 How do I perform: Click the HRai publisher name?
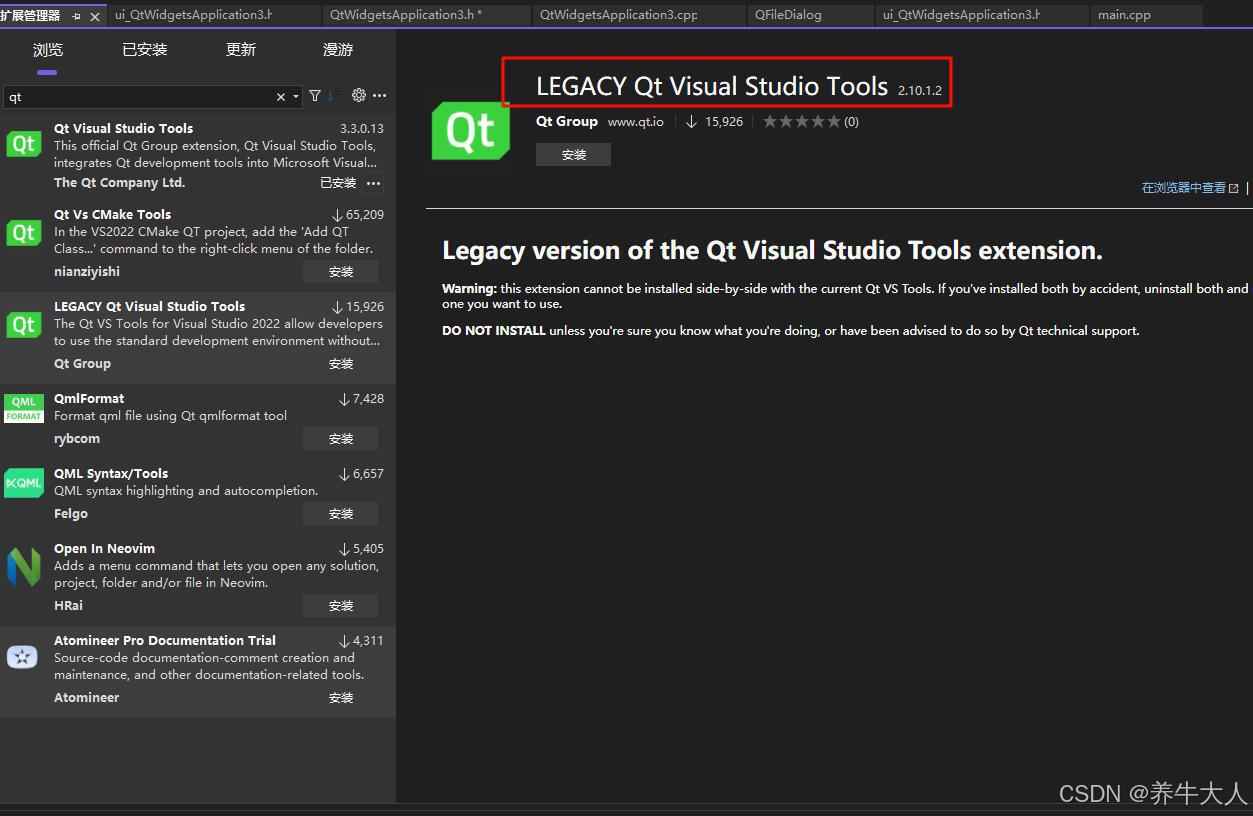click(x=69, y=605)
